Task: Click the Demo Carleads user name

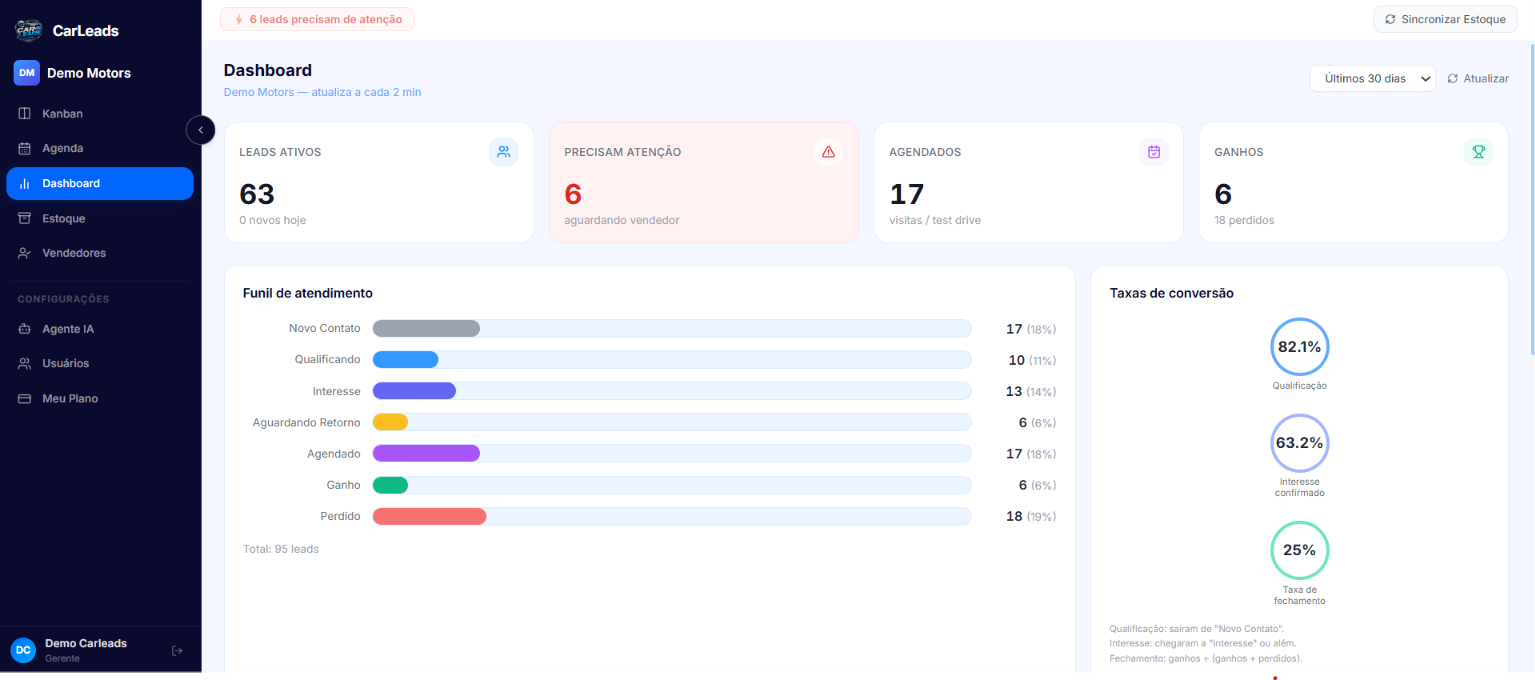Action: pyautogui.click(x=86, y=643)
